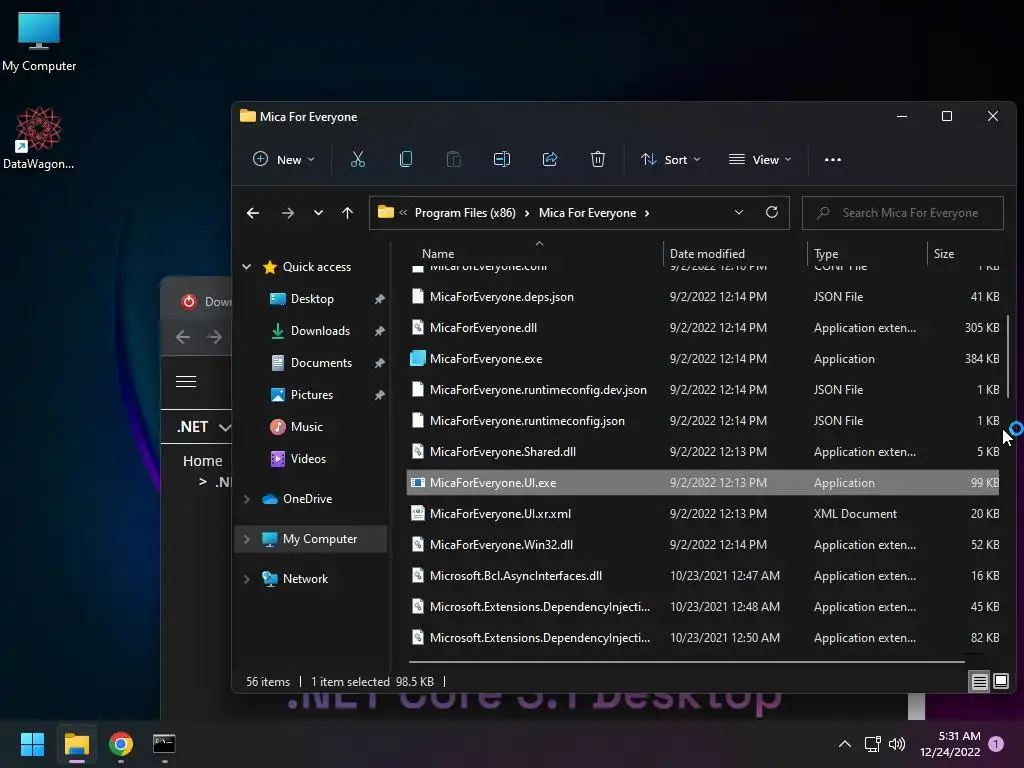Image resolution: width=1024 pixels, height=768 pixels.
Task: Click Program Files (x86) breadcrumb
Action: 465,213
